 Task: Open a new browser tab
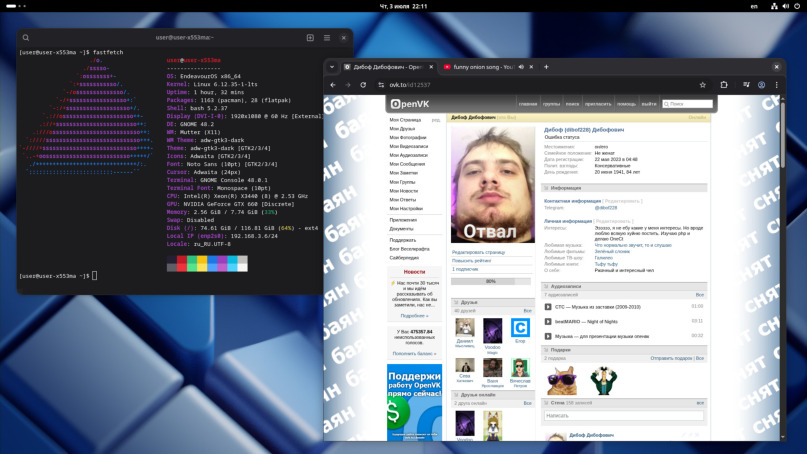coord(546,67)
